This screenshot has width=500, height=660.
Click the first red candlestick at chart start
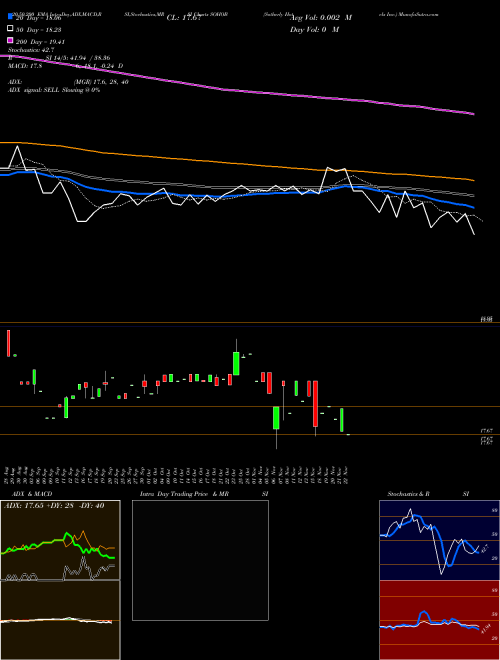(x=8, y=343)
